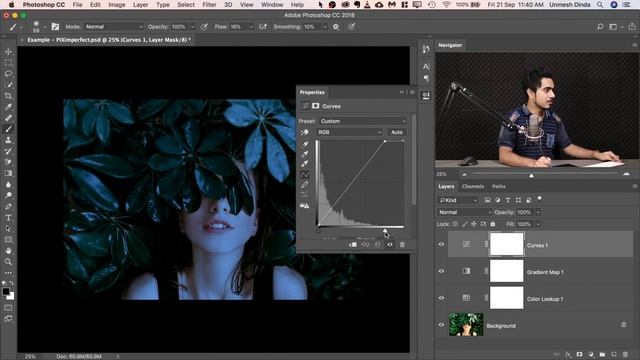
Task: Create a new group folder icon
Action: click(602, 354)
